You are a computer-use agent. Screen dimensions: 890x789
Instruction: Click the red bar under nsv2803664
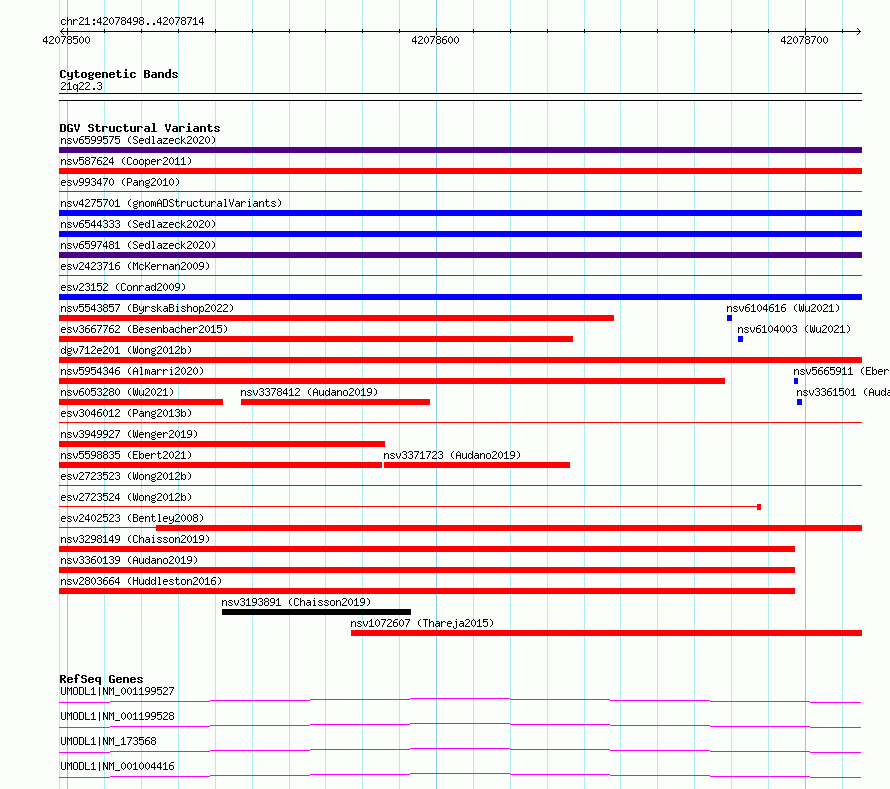[x=427, y=591]
